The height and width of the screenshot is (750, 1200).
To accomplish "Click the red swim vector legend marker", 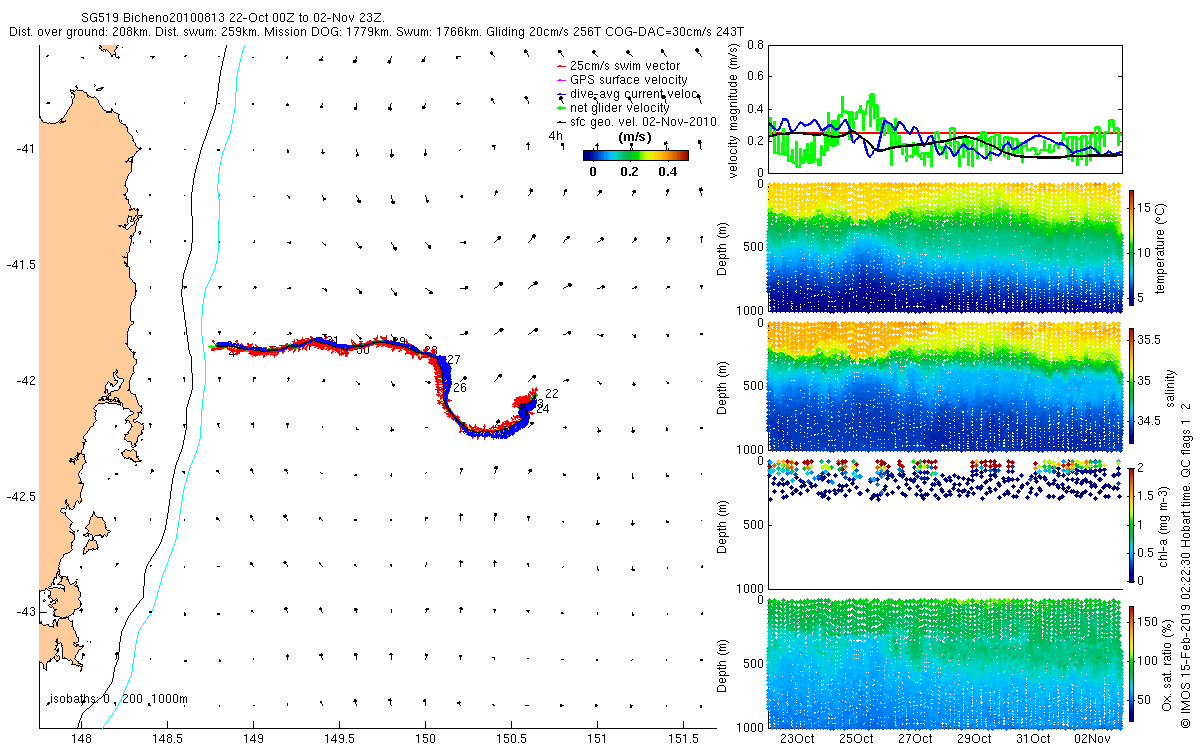I will pyautogui.click(x=561, y=66).
